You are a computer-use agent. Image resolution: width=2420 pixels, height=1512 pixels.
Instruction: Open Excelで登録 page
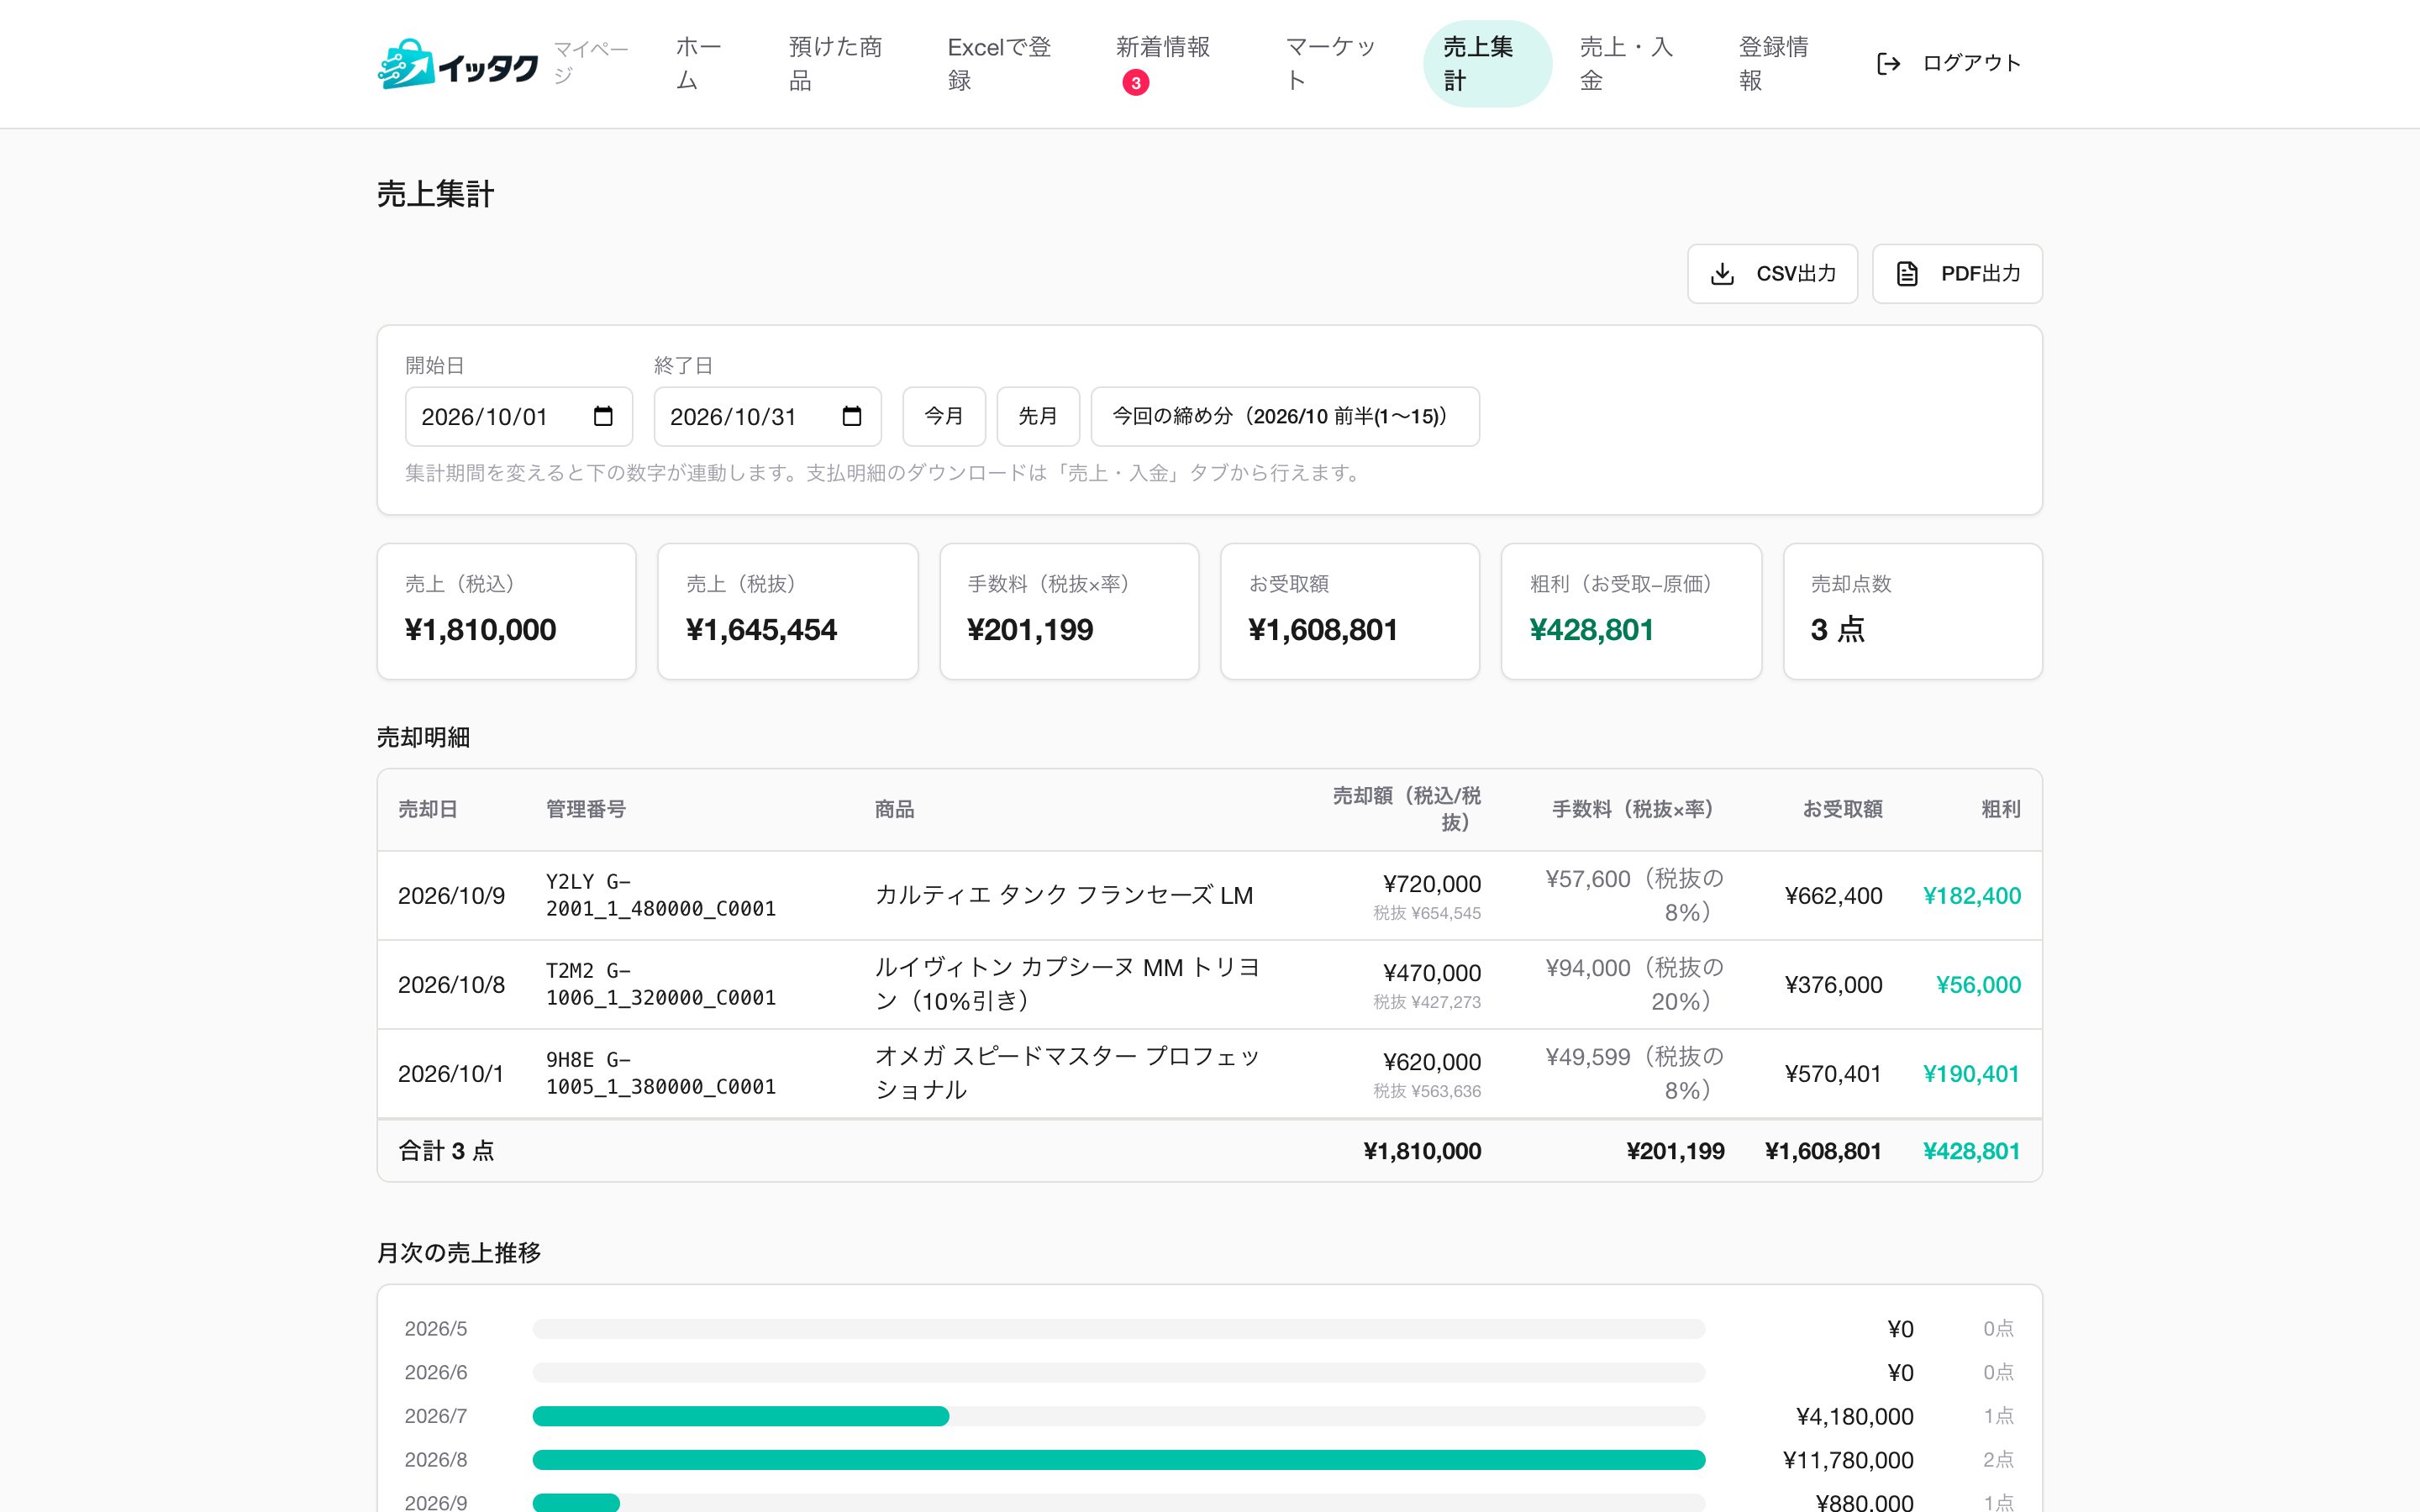coord(999,64)
